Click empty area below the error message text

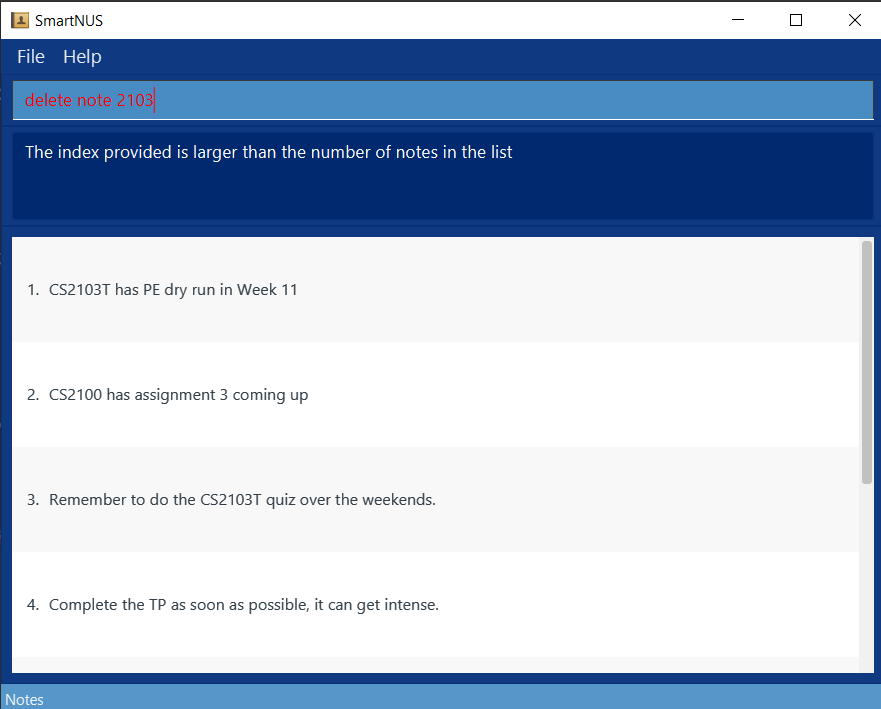(440, 195)
